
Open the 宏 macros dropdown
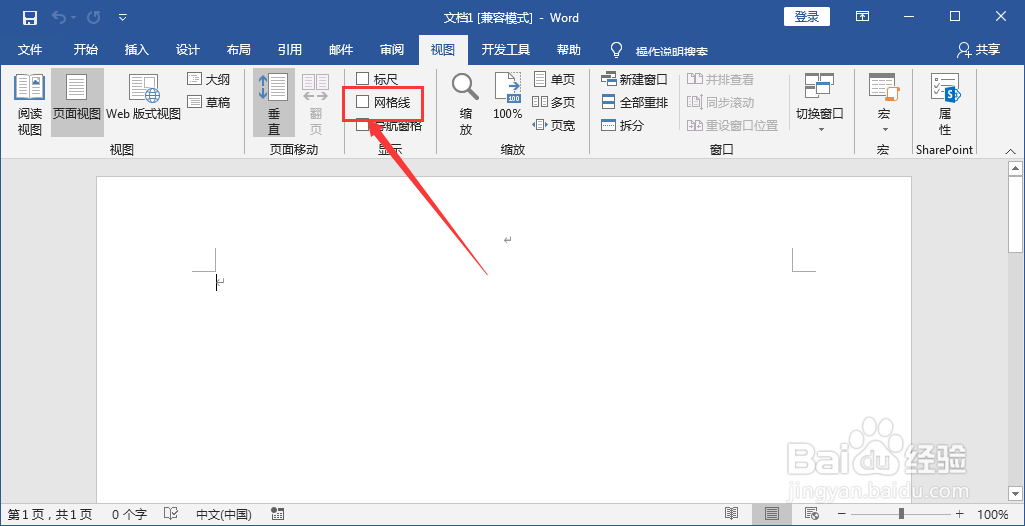(x=883, y=104)
